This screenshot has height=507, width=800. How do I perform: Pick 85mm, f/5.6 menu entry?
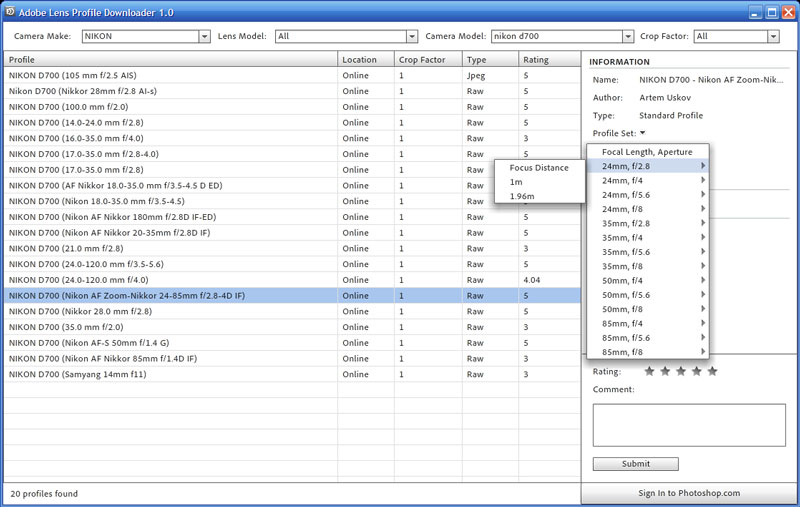point(648,337)
